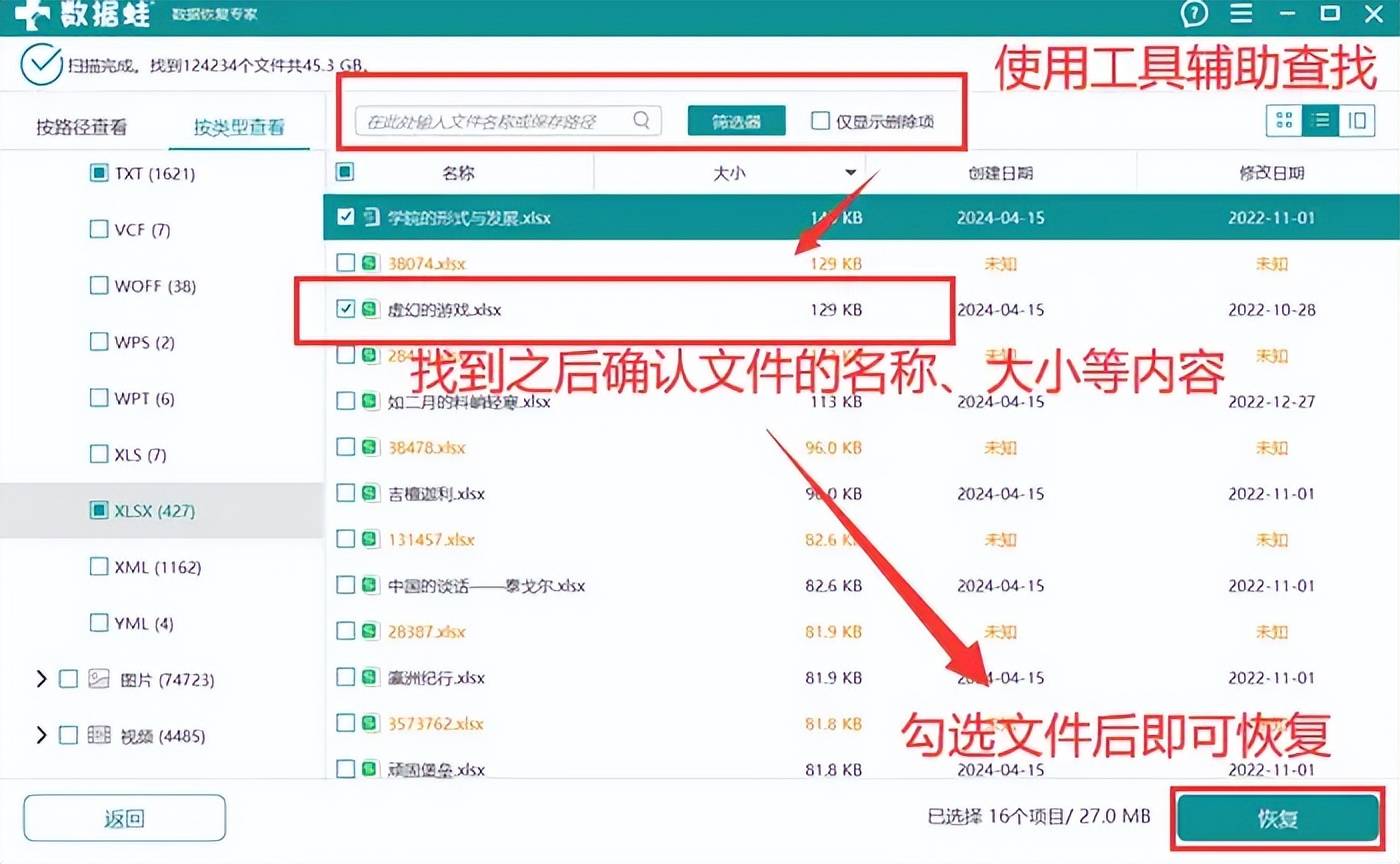1400x864 pixels.
Task: Click the 返回 back button
Action: click(125, 818)
